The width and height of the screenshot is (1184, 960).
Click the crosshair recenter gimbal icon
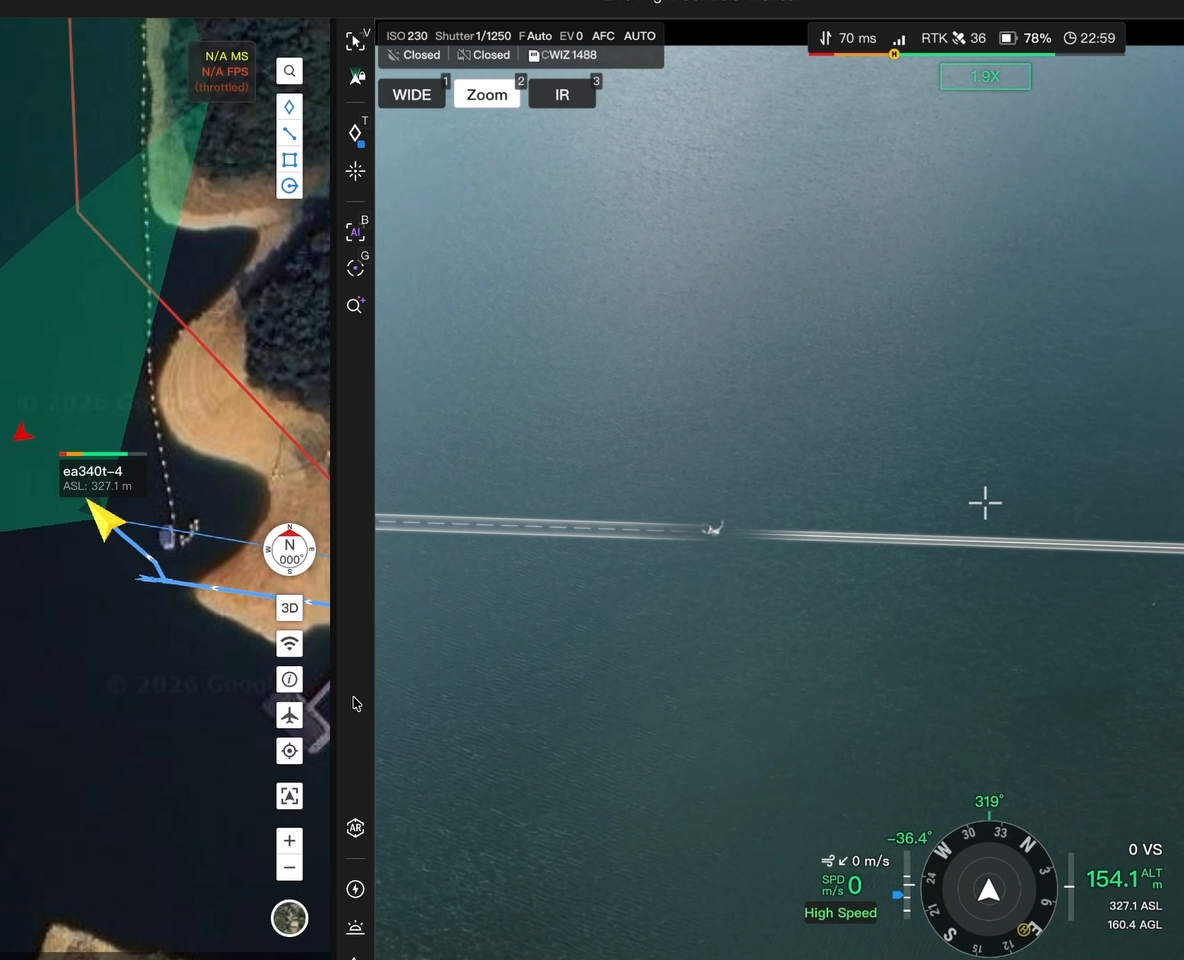(x=356, y=171)
